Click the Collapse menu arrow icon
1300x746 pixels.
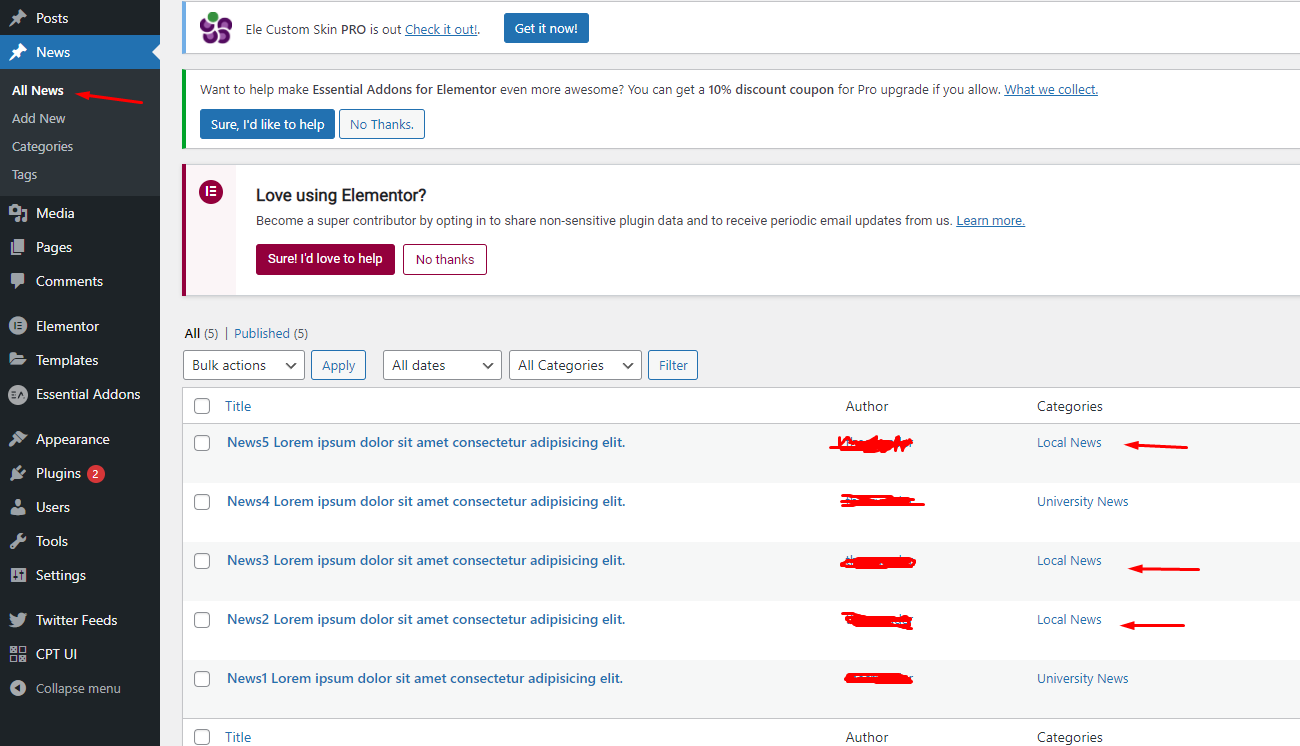coord(18,688)
